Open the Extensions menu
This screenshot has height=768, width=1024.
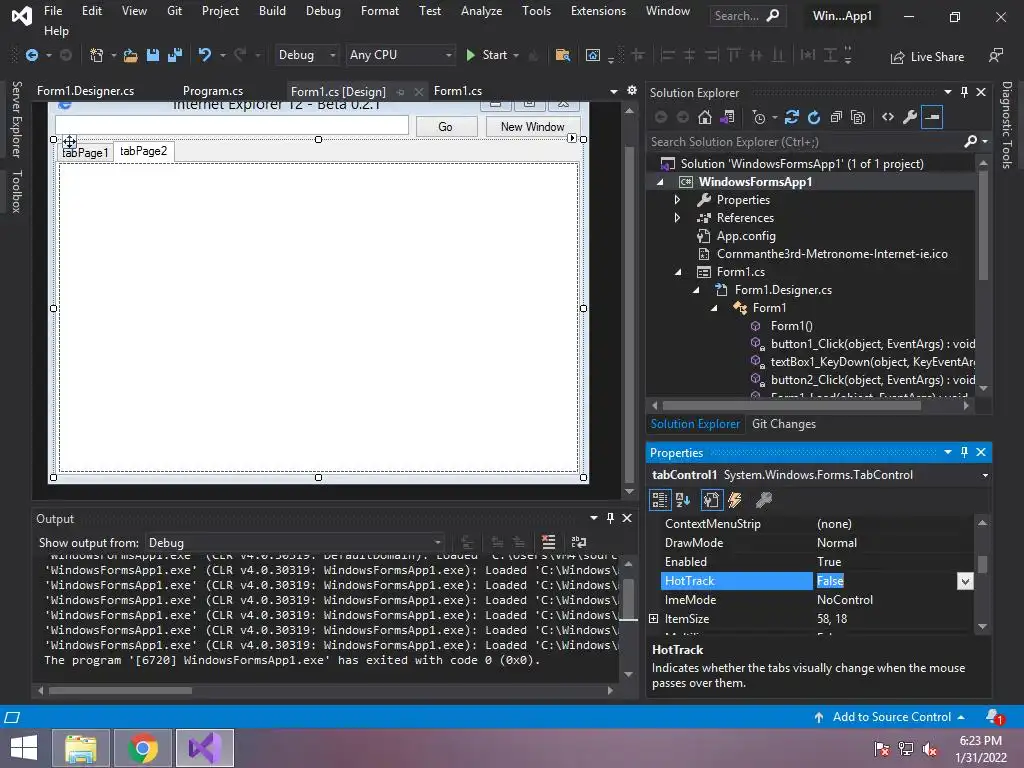pos(598,11)
